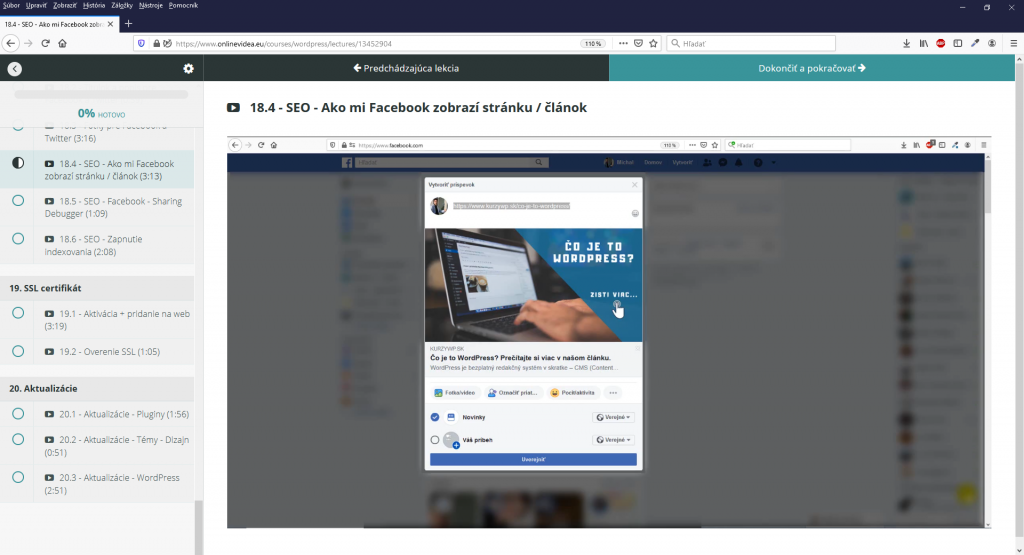Open course settings gear icon

pos(188,69)
